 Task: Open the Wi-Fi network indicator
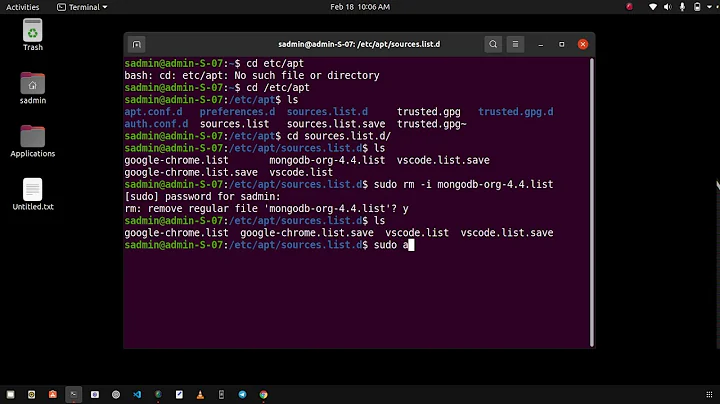[652, 7]
